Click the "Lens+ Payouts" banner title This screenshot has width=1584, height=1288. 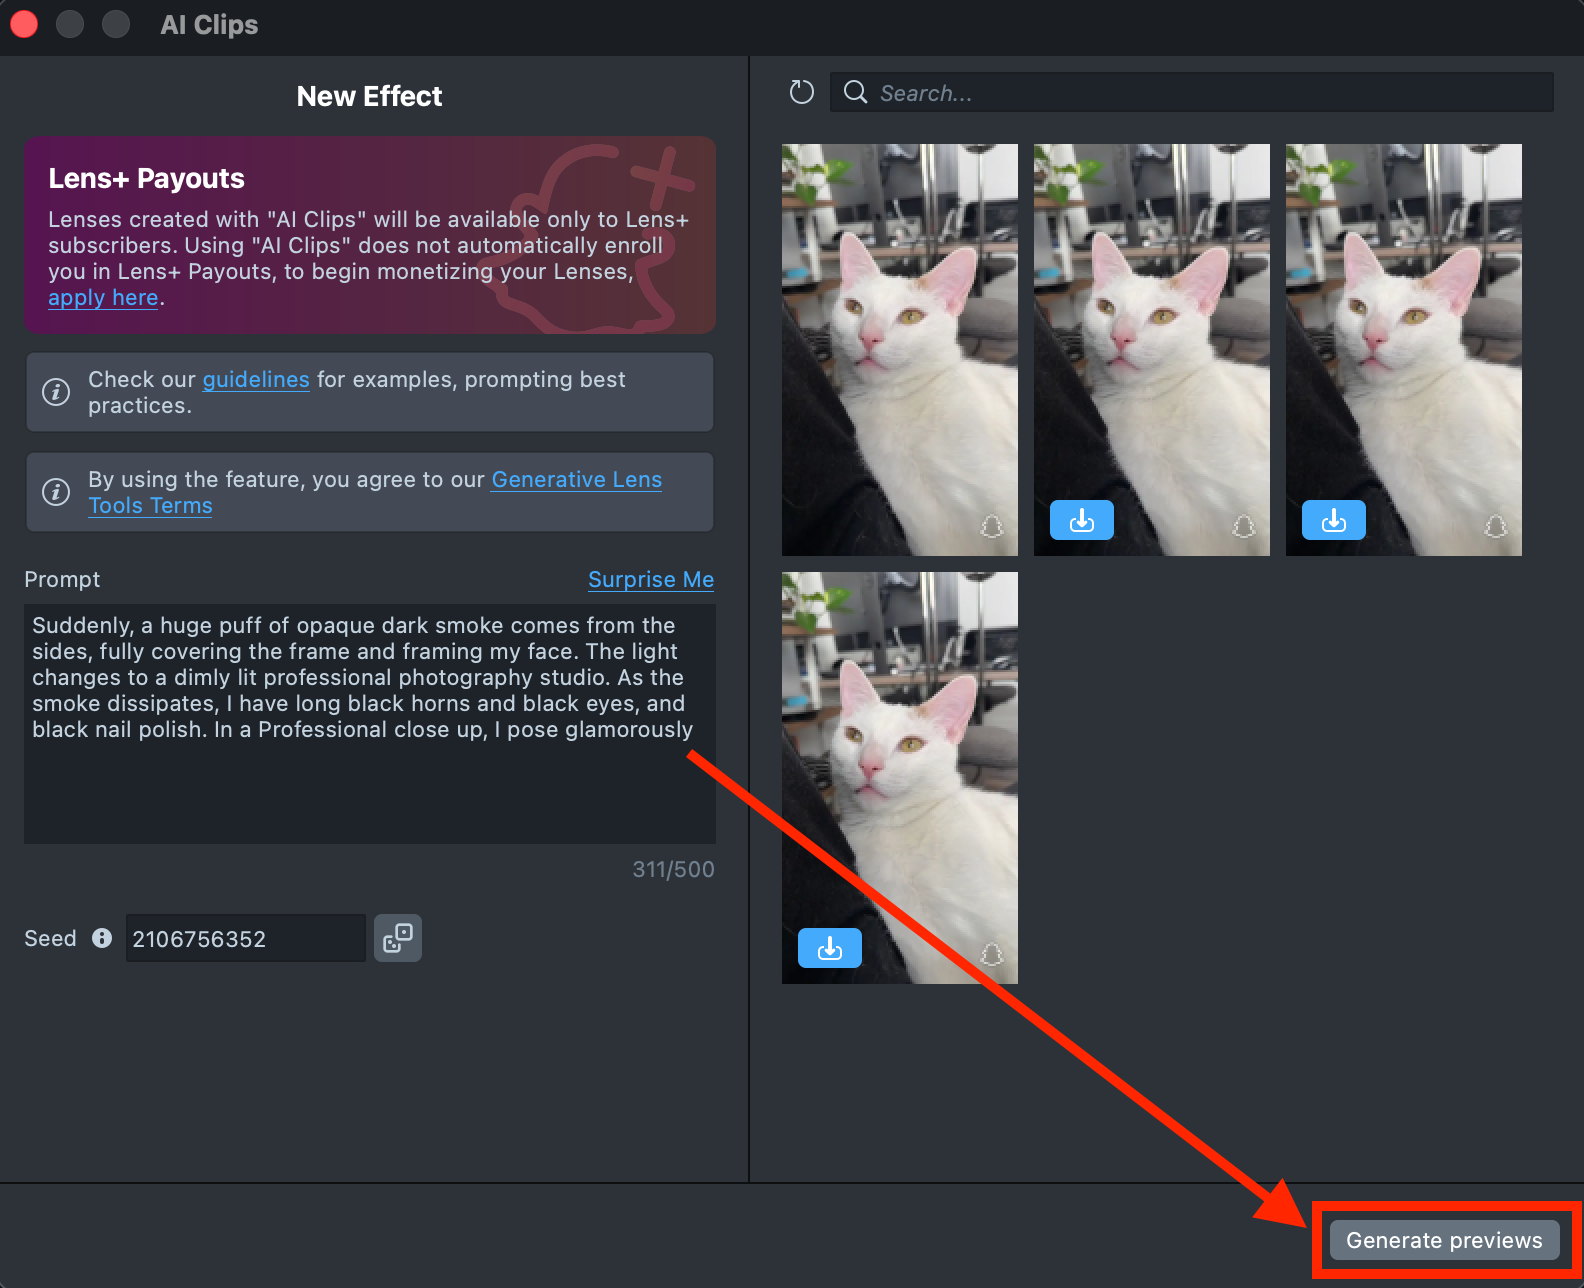147,178
